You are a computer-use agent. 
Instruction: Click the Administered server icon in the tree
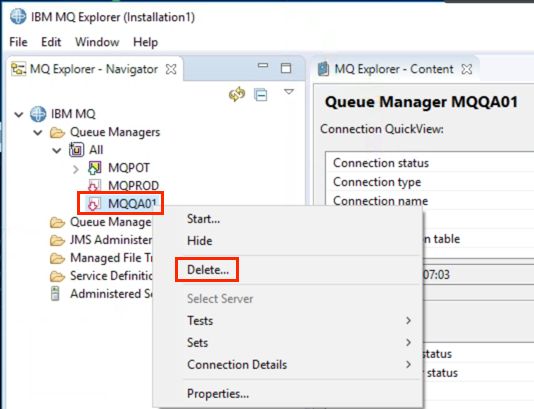pyautogui.click(x=55, y=294)
